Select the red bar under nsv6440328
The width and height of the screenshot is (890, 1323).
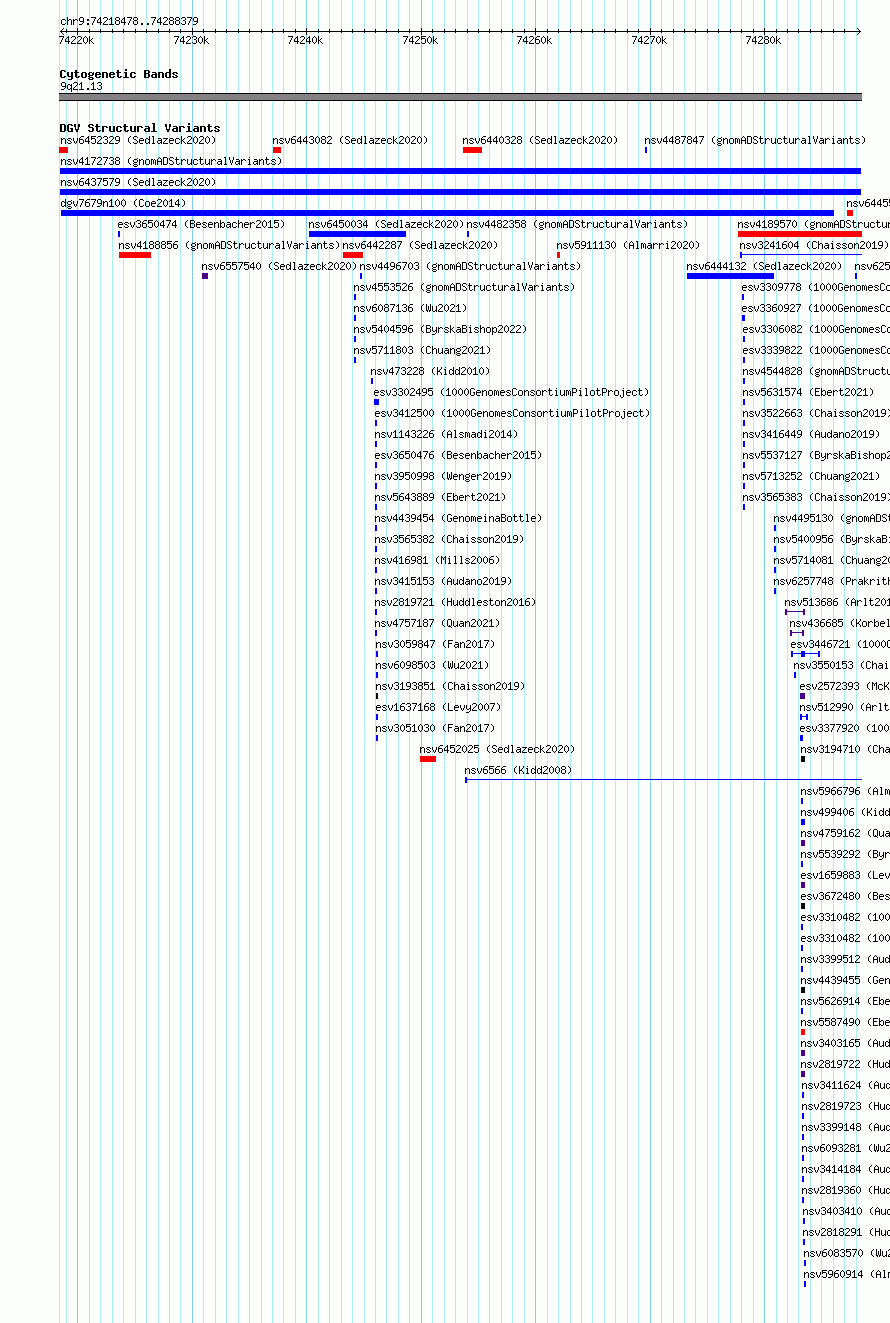(472, 150)
